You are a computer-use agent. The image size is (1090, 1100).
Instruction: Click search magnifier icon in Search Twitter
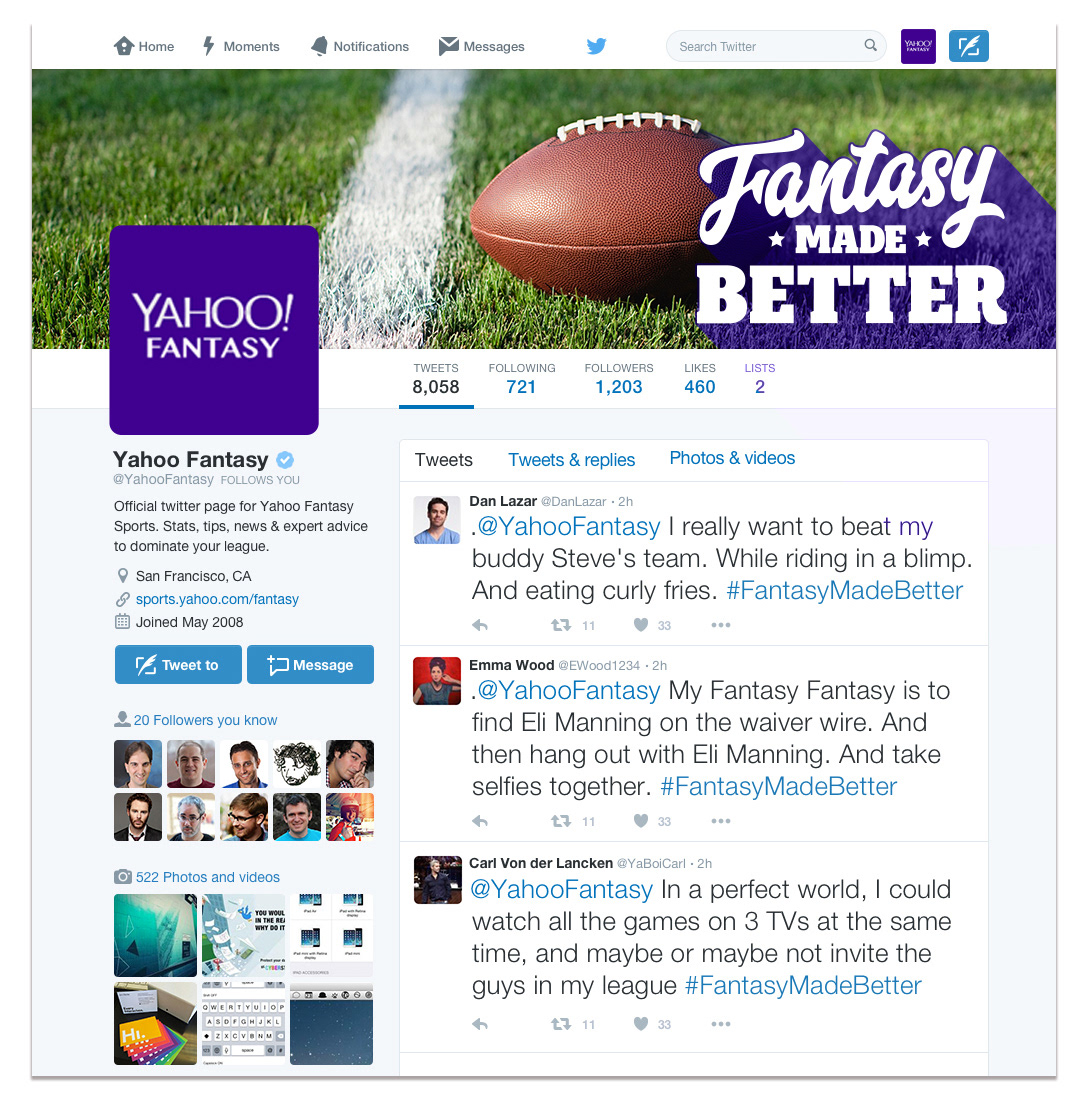[870, 46]
